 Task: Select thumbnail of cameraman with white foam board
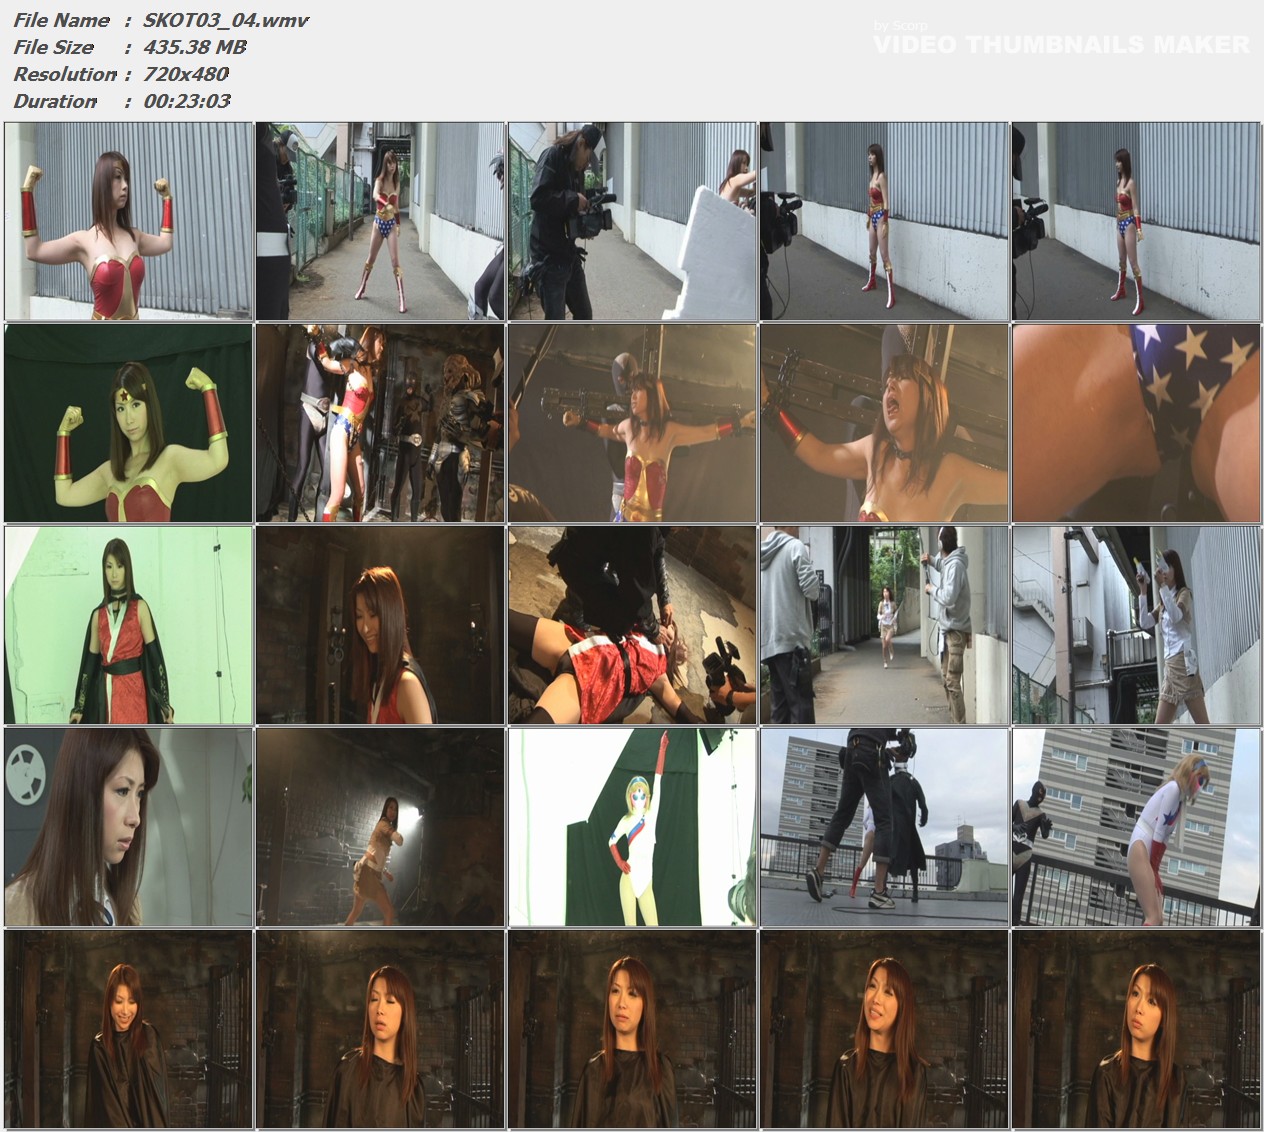(x=633, y=221)
